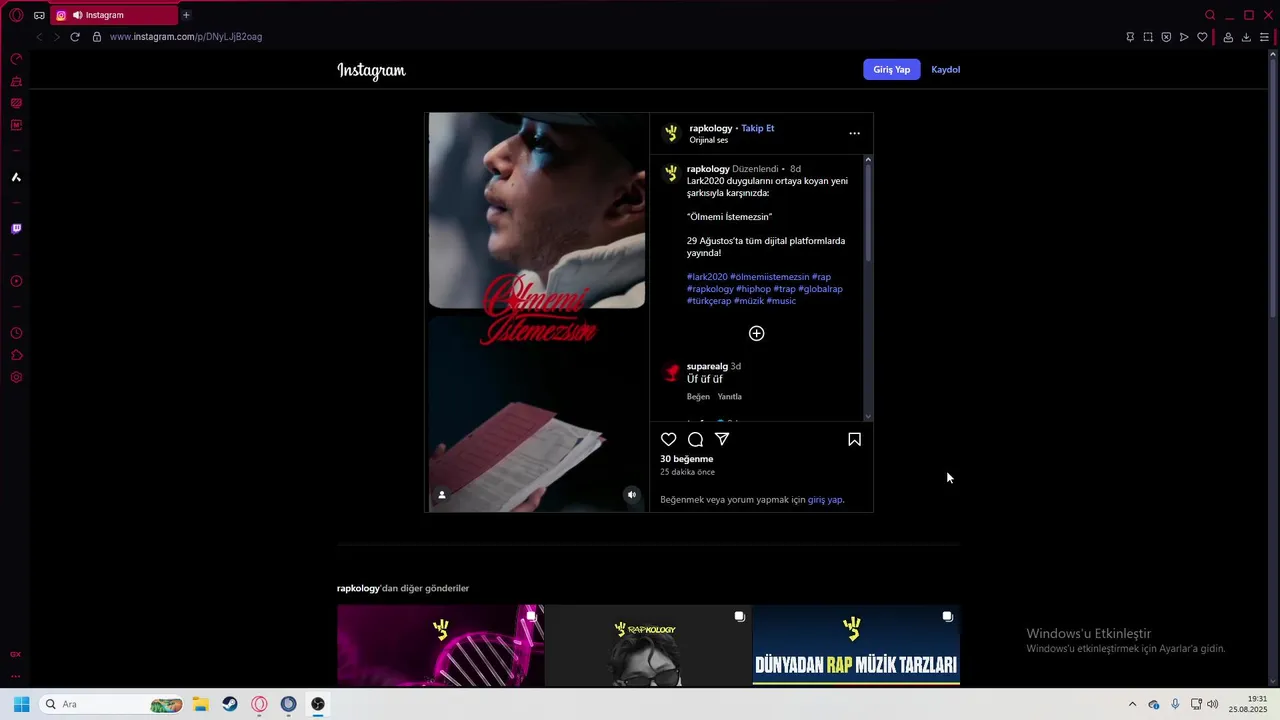Open the RAPKOLOGY portrait post thumbnail

pos(648,645)
